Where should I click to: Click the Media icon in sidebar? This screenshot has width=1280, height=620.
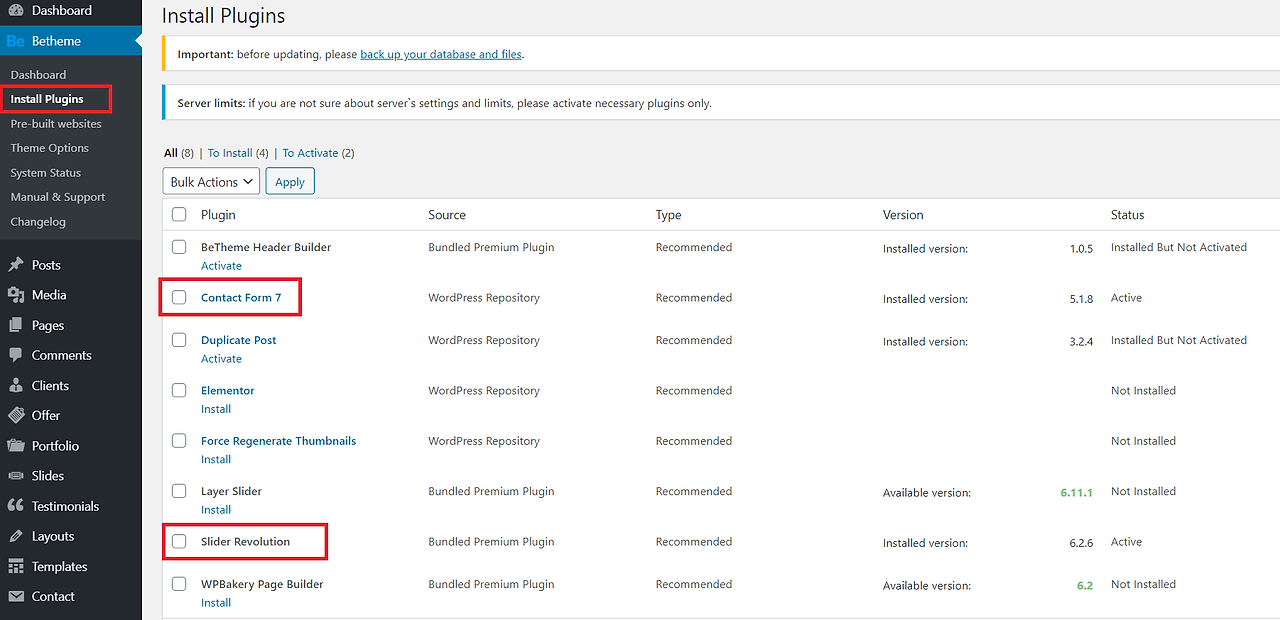tap(16, 295)
